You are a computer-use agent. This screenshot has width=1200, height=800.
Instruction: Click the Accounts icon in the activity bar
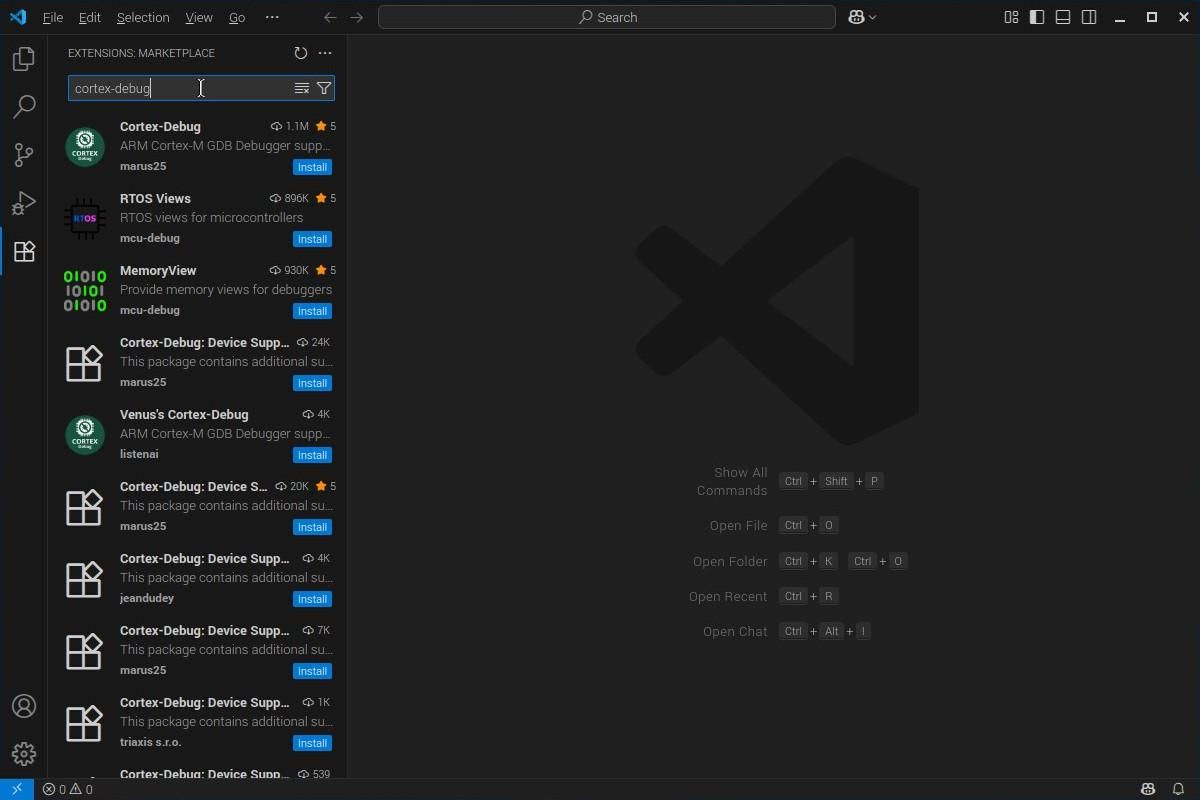[24, 706]
